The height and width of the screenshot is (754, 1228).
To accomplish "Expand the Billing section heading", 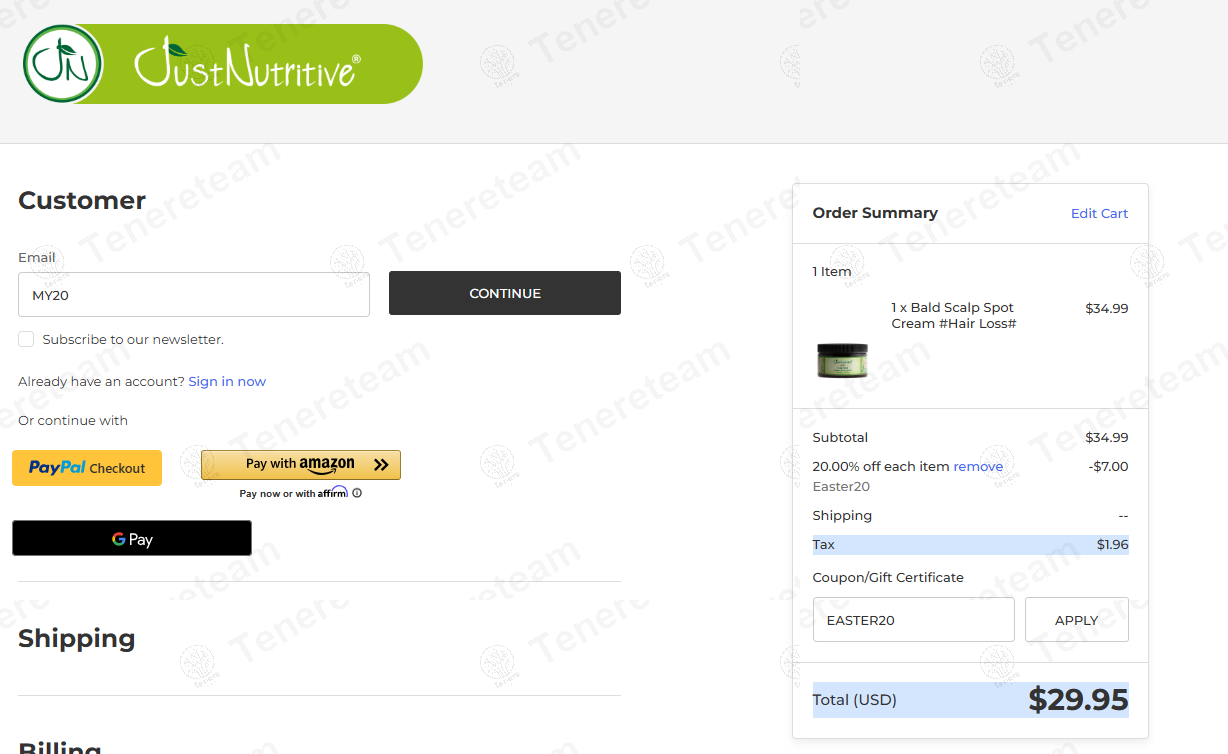I will pos(60,746).
